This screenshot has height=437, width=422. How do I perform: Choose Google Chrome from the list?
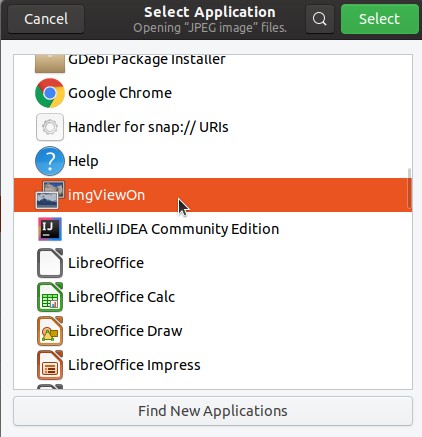213,93
